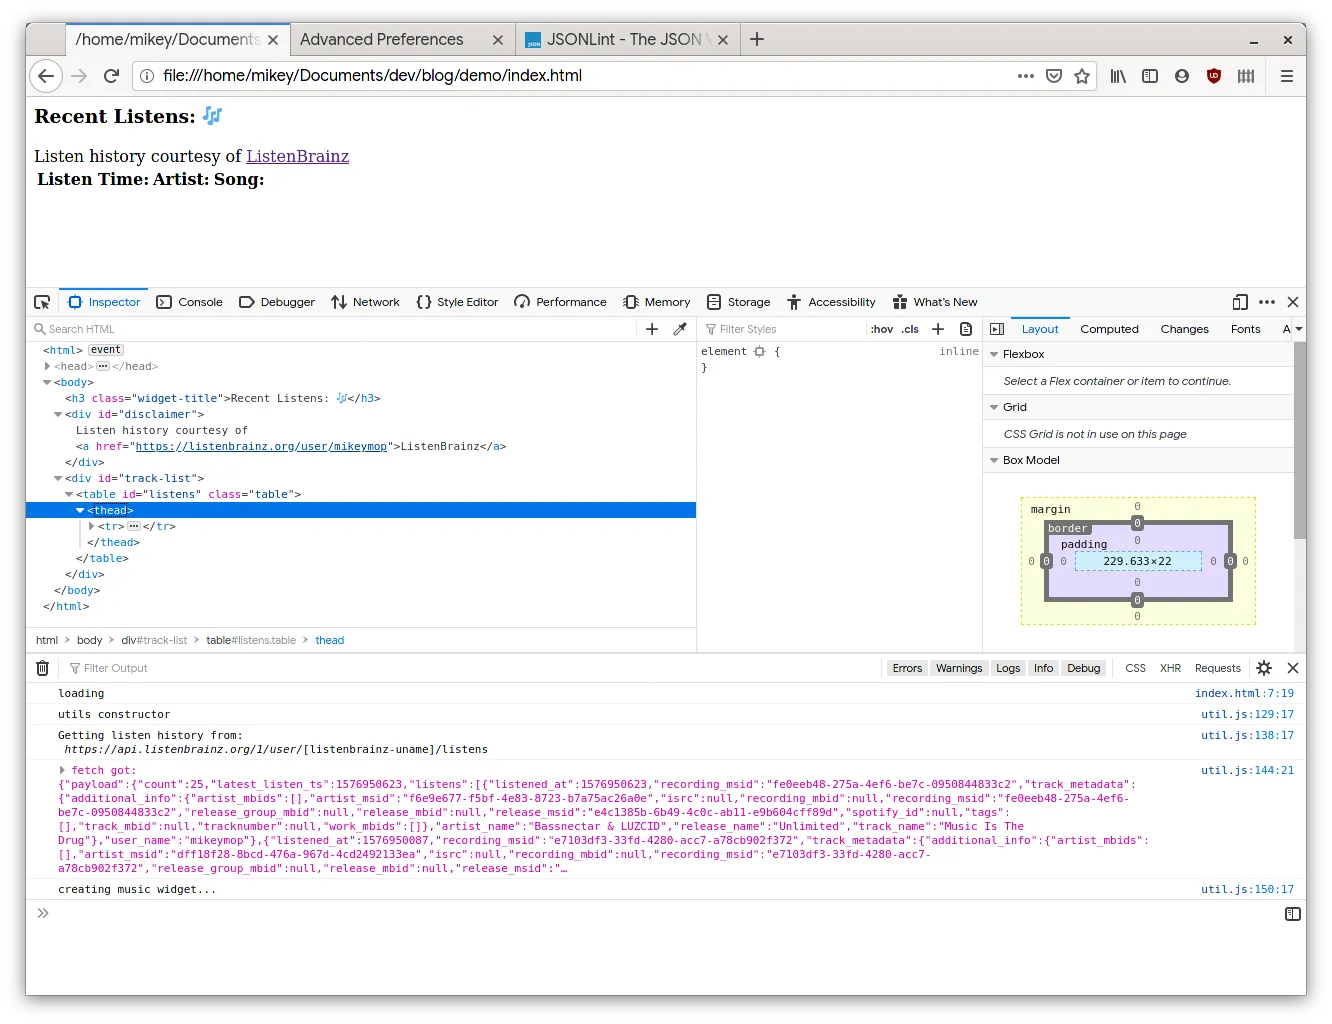Open Responsive Design Mode icon
Viewport: 1332px width, 1024px height.
pyautogui.click(x=1240, y=302)
